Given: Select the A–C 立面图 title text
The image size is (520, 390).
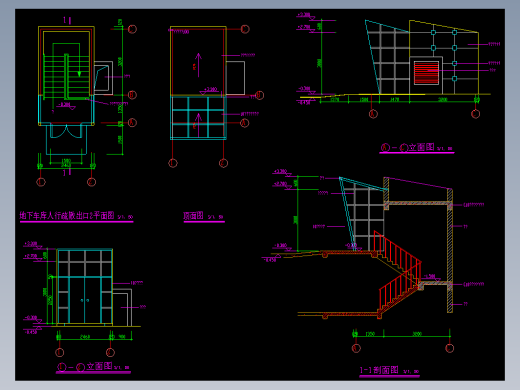Looking at the screenshot, I should pyautogui.click(x=407, y=147).
